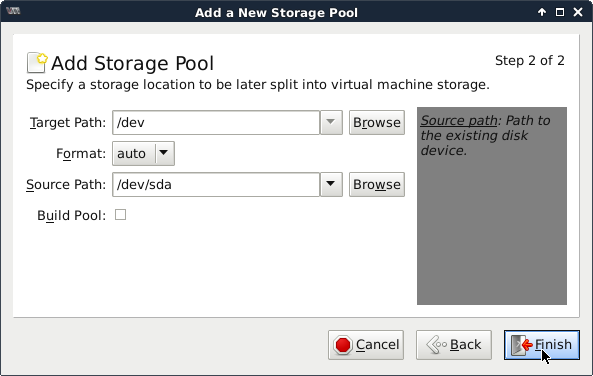Maximize the Add a New Storage Pool window

(560, 12)
